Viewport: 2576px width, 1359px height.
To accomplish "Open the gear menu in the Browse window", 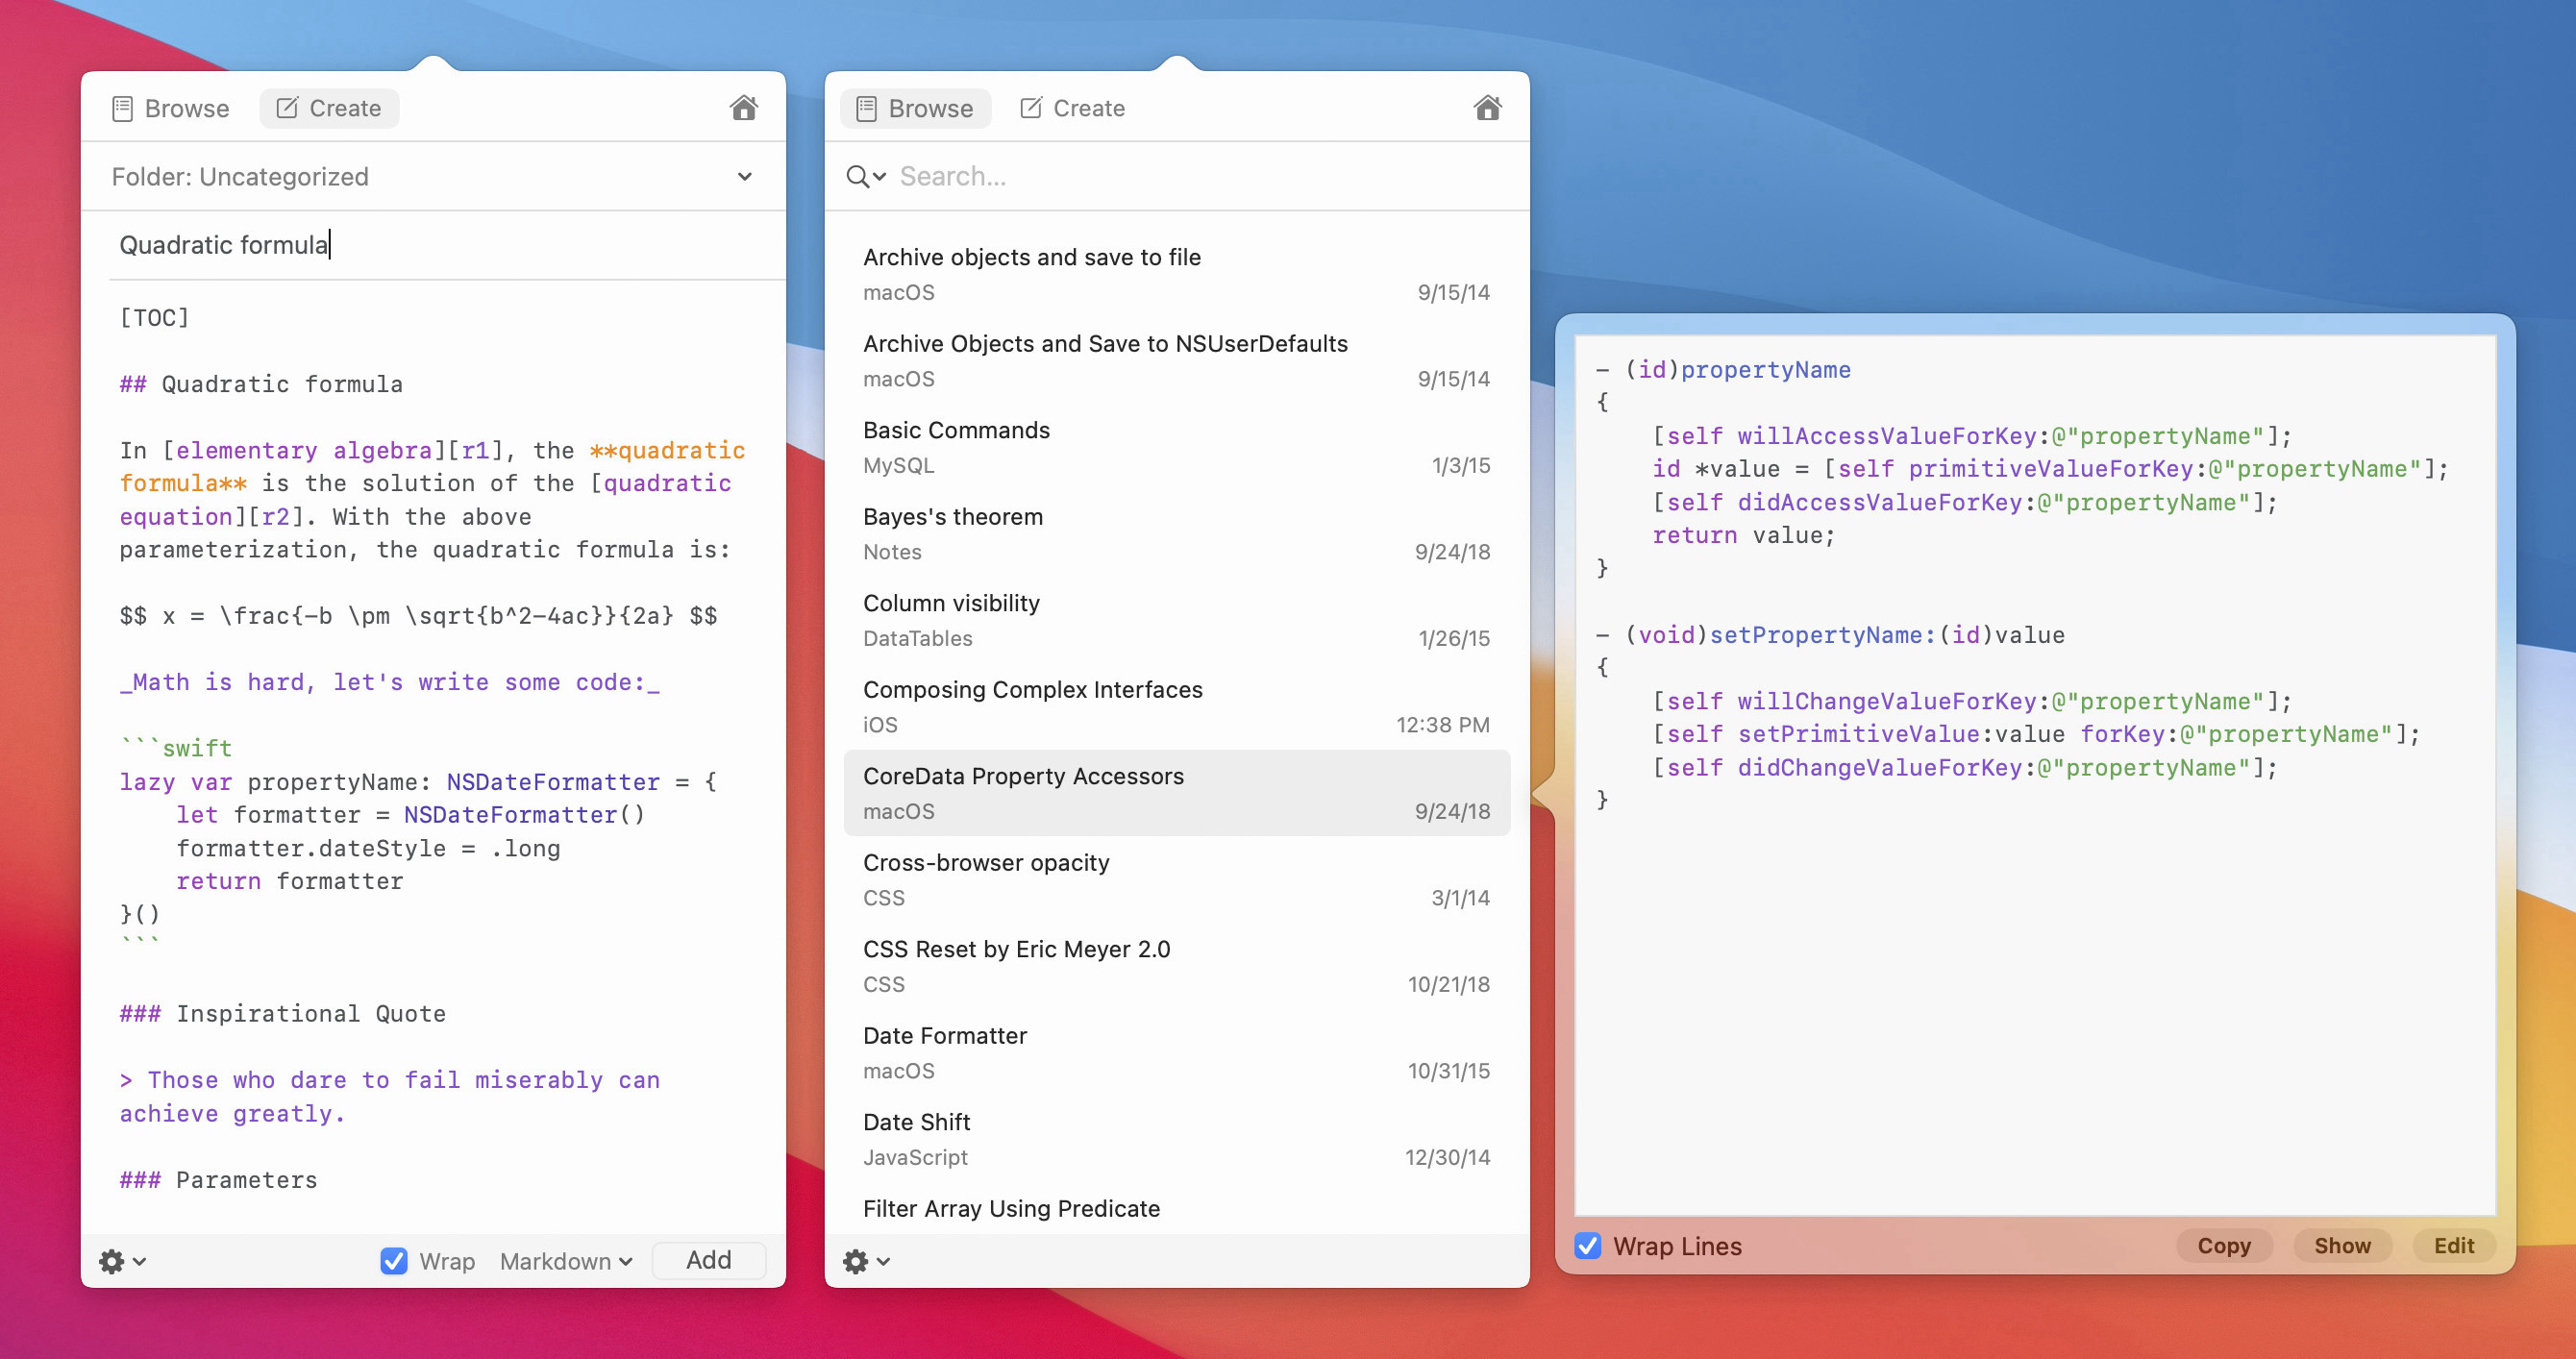I will click(x=866, y=1261).
